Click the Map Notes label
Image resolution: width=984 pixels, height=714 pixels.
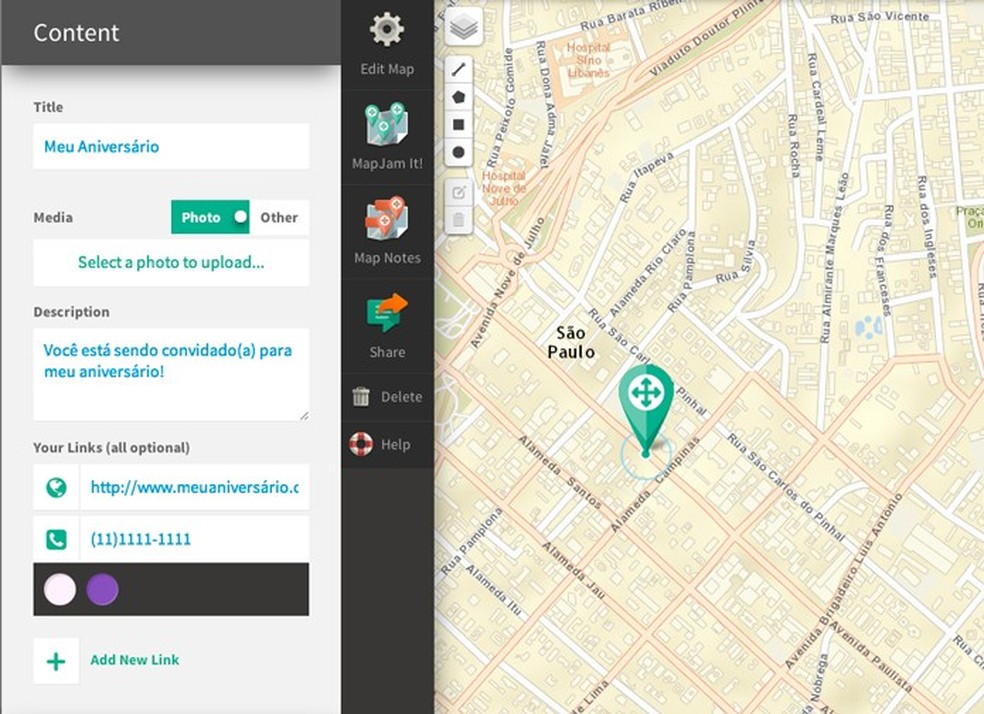387,258
